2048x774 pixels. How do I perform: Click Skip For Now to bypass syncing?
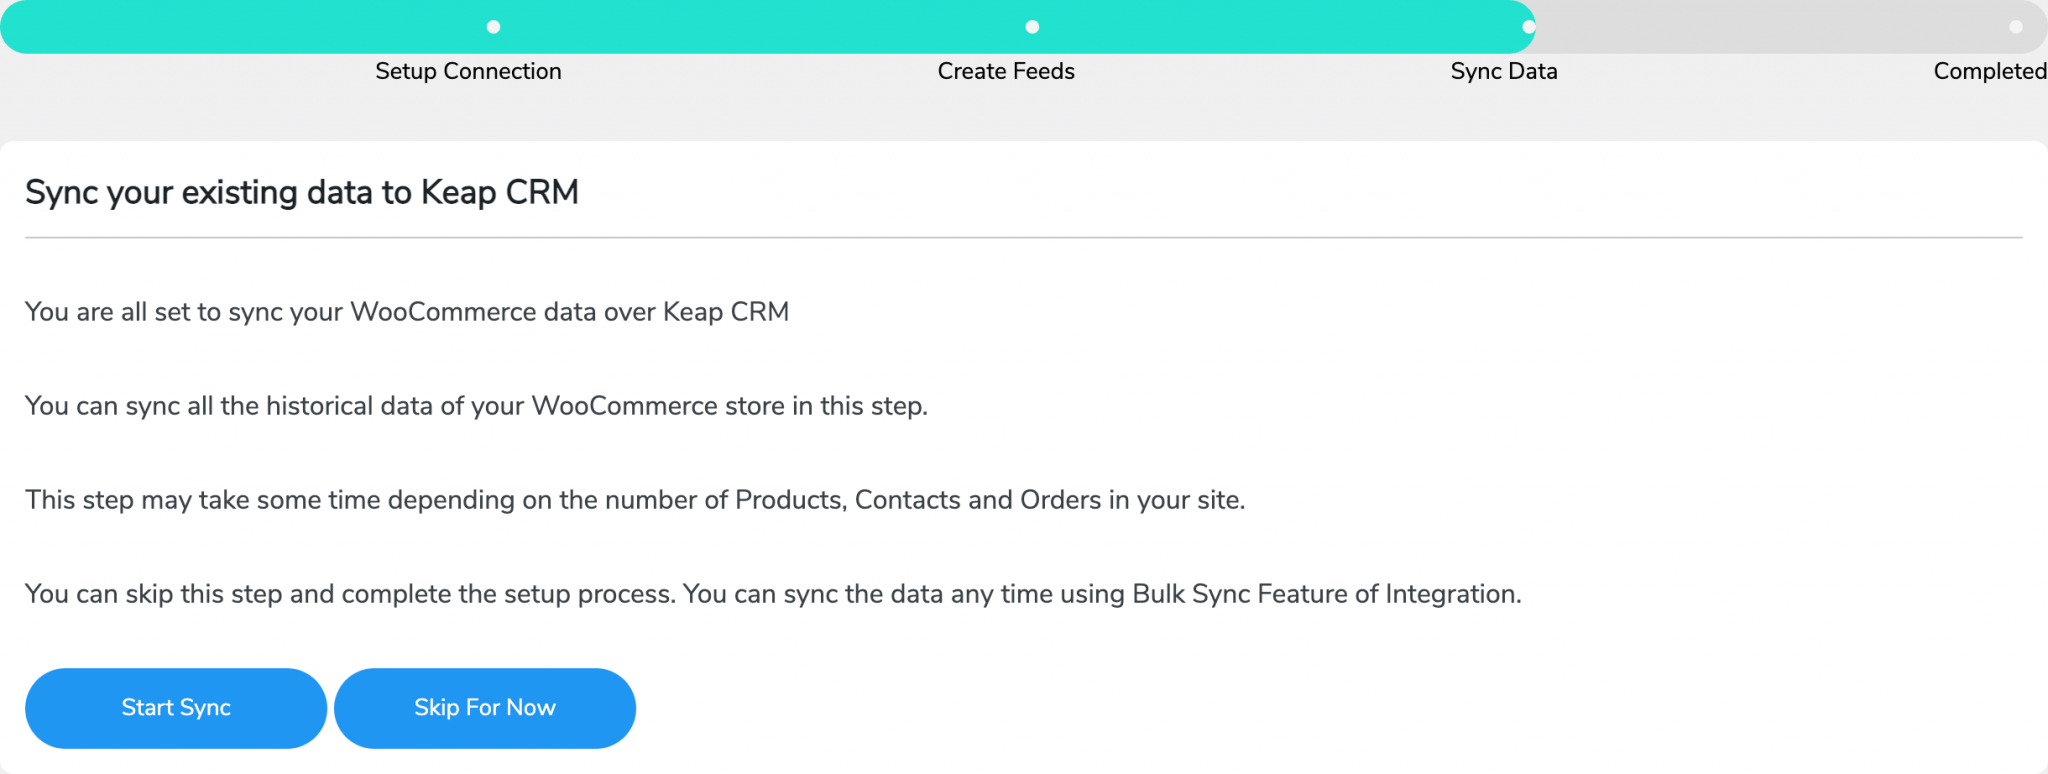pos(485,707)
